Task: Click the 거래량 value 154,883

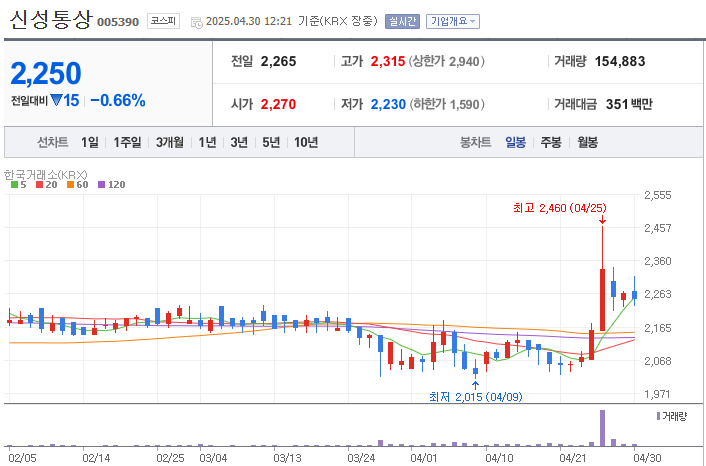Action: click(620, 61)
